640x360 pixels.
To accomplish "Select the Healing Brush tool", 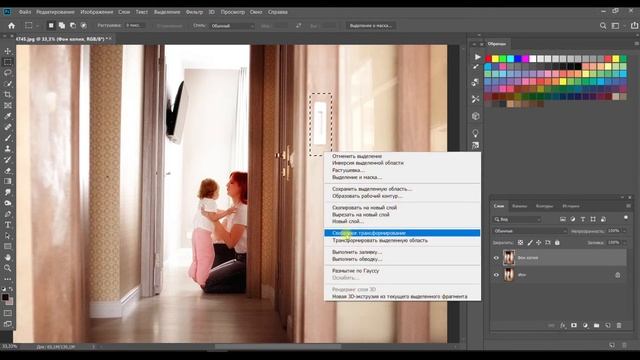I will 8,127.
